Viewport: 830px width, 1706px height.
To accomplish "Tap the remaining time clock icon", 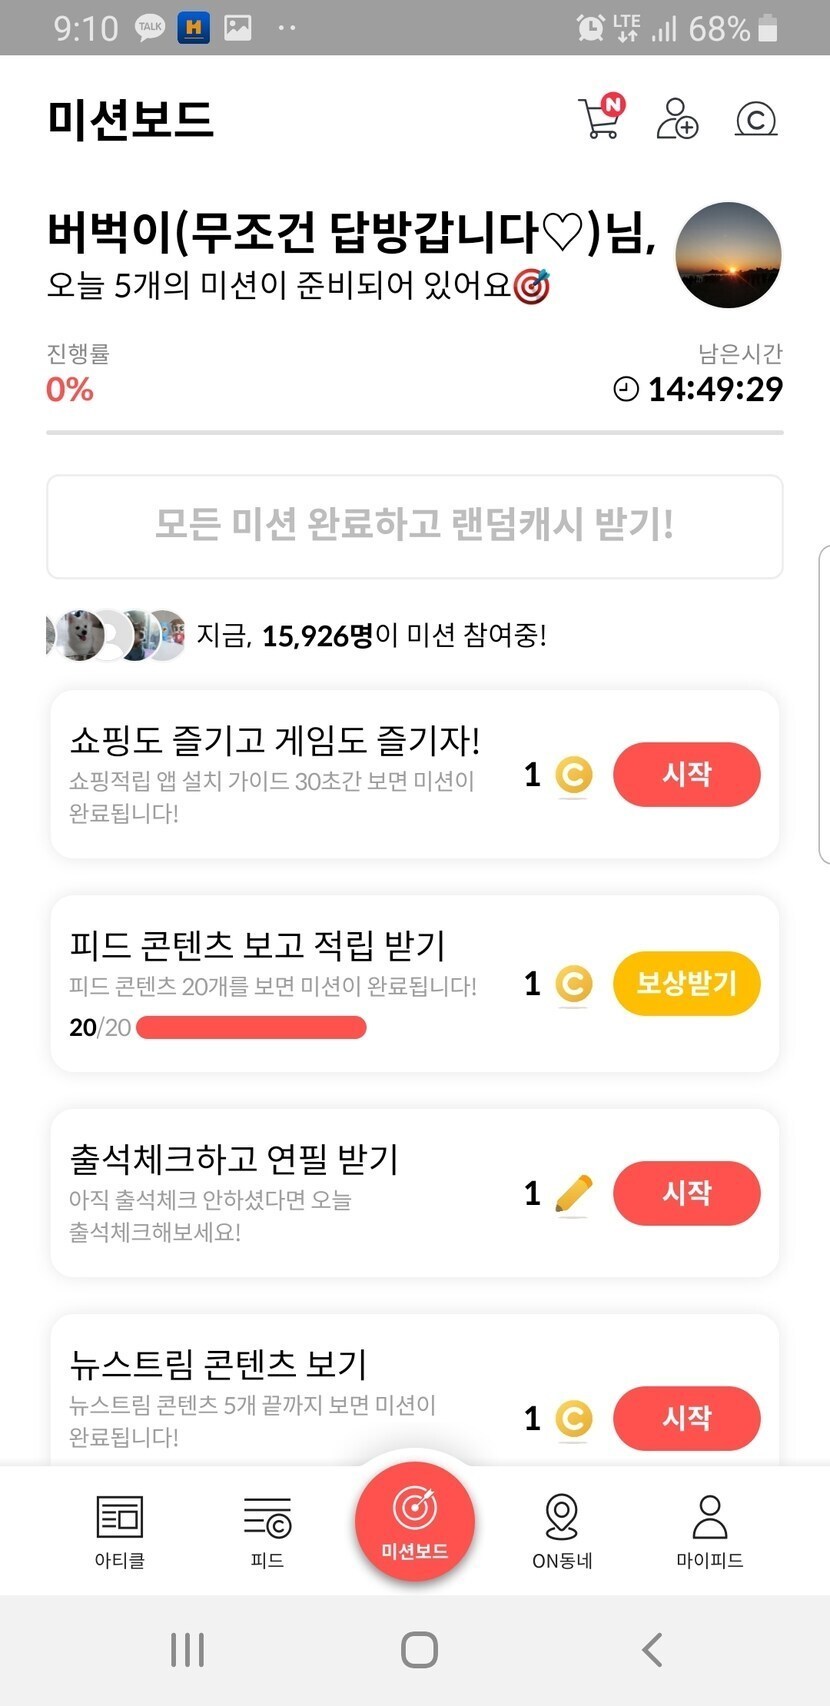I will coord(626,389).
